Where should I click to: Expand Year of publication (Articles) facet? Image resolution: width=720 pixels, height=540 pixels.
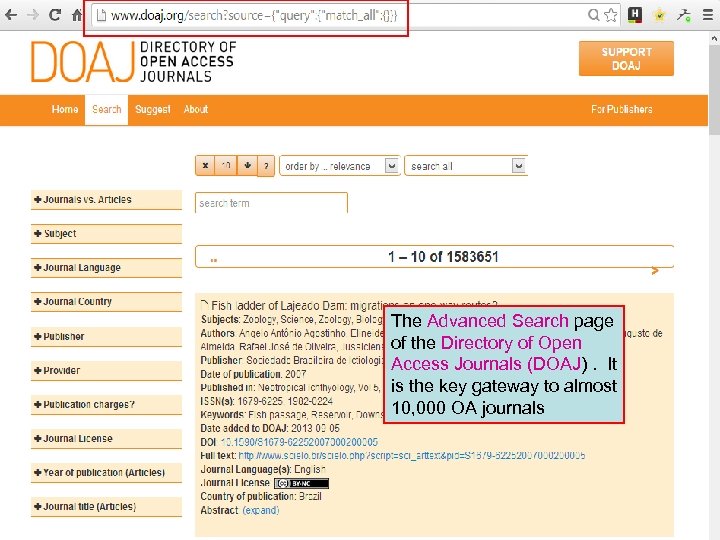[x=106, y=472]
